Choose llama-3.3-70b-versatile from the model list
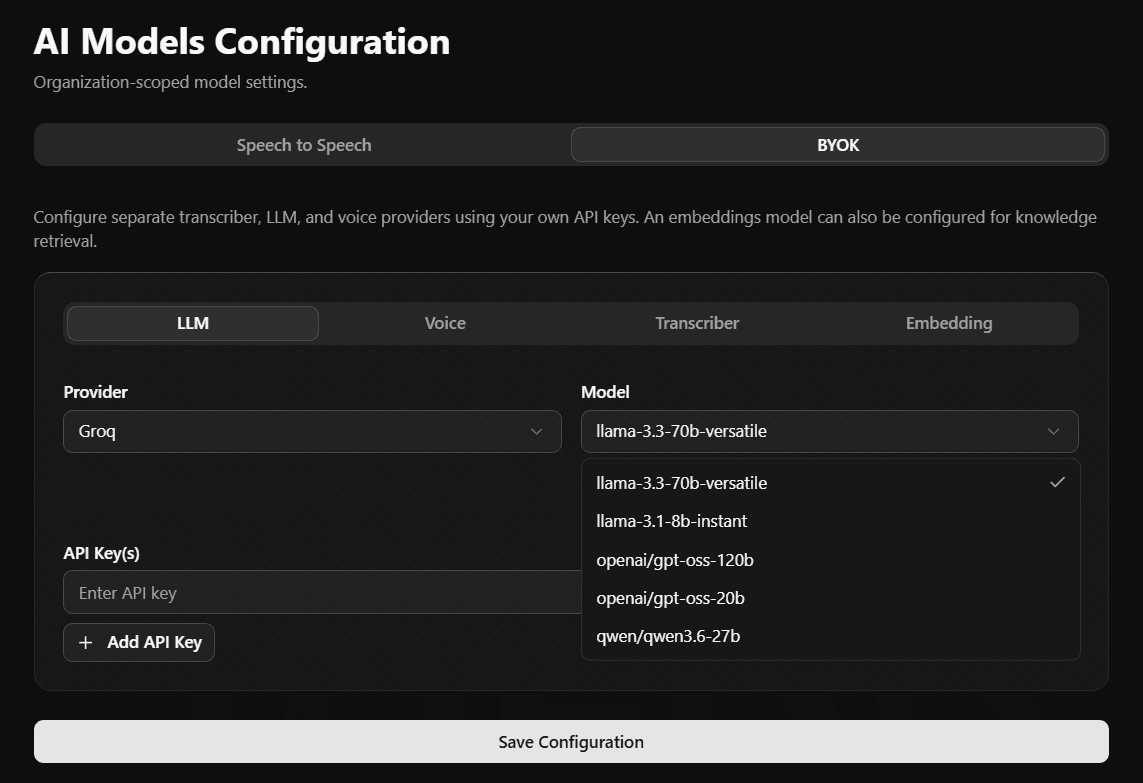This screenshot has height=783, width=1143. [x=830, y=483]
